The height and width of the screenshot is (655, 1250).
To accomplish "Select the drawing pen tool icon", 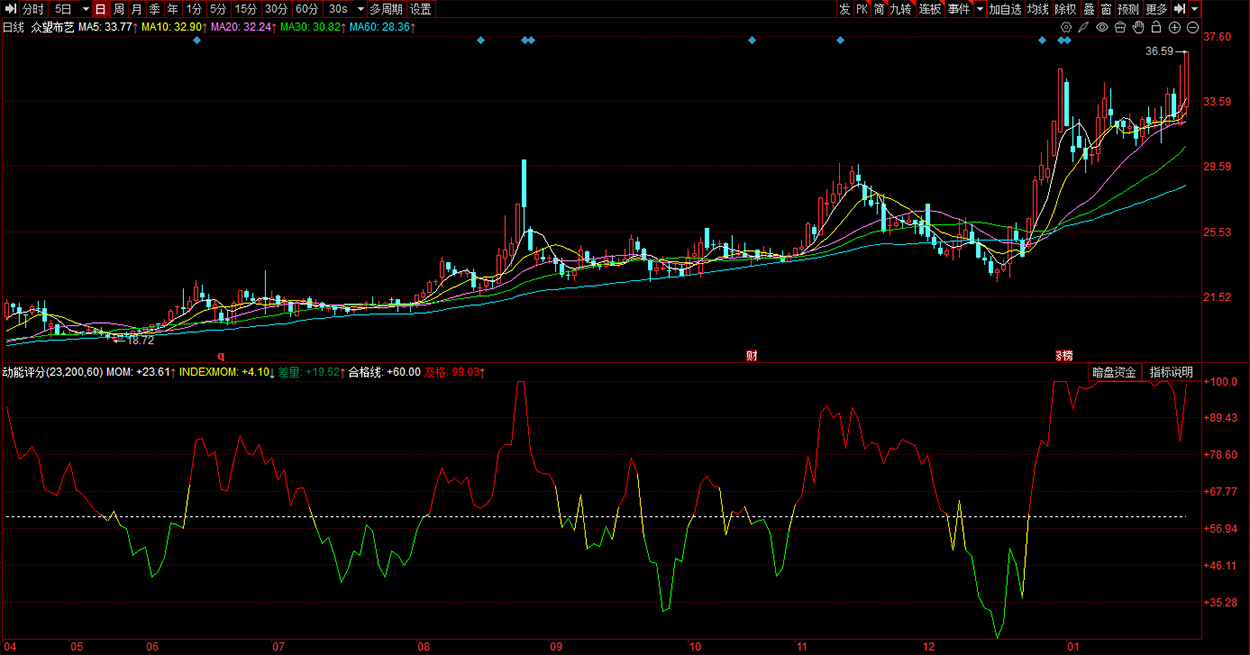I will pyautogui.click(x=1084, y=27).
